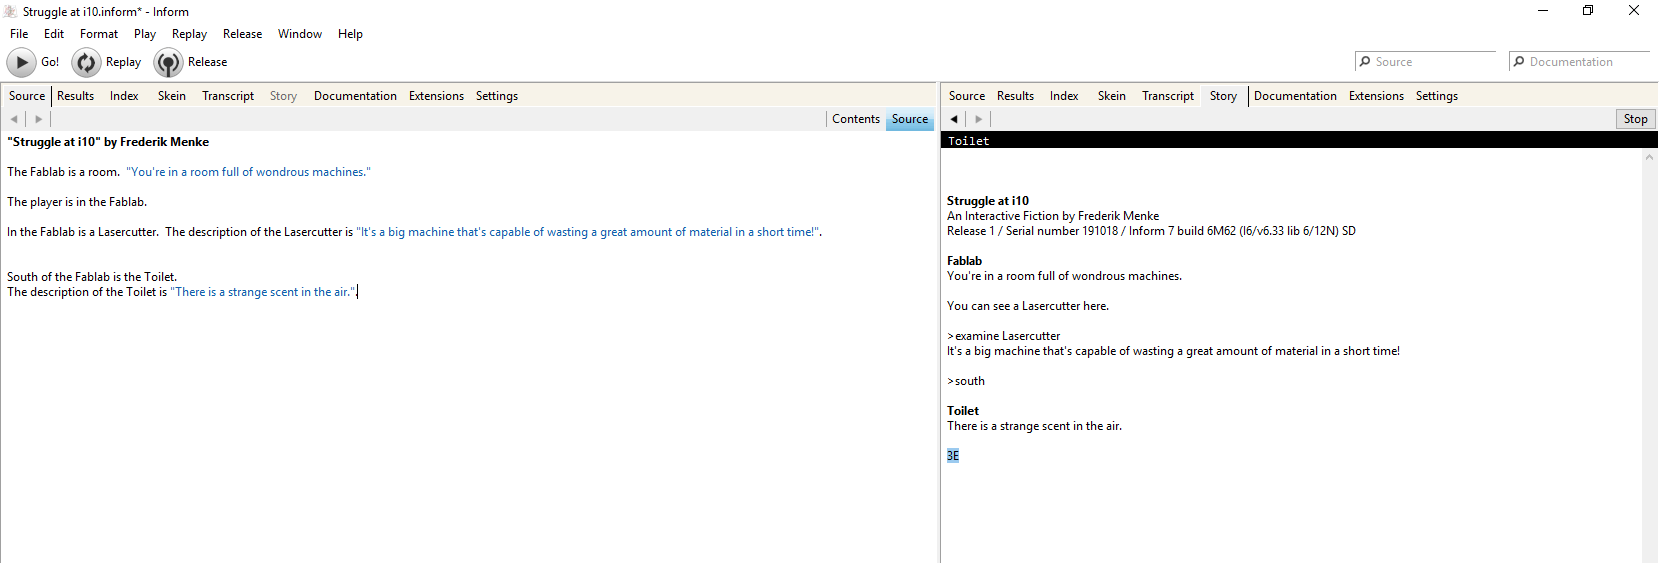Click the Go! label in the toolbar
Image resolution: width=1659 pixels, height=563 pixels.
(x=50, y=62)
